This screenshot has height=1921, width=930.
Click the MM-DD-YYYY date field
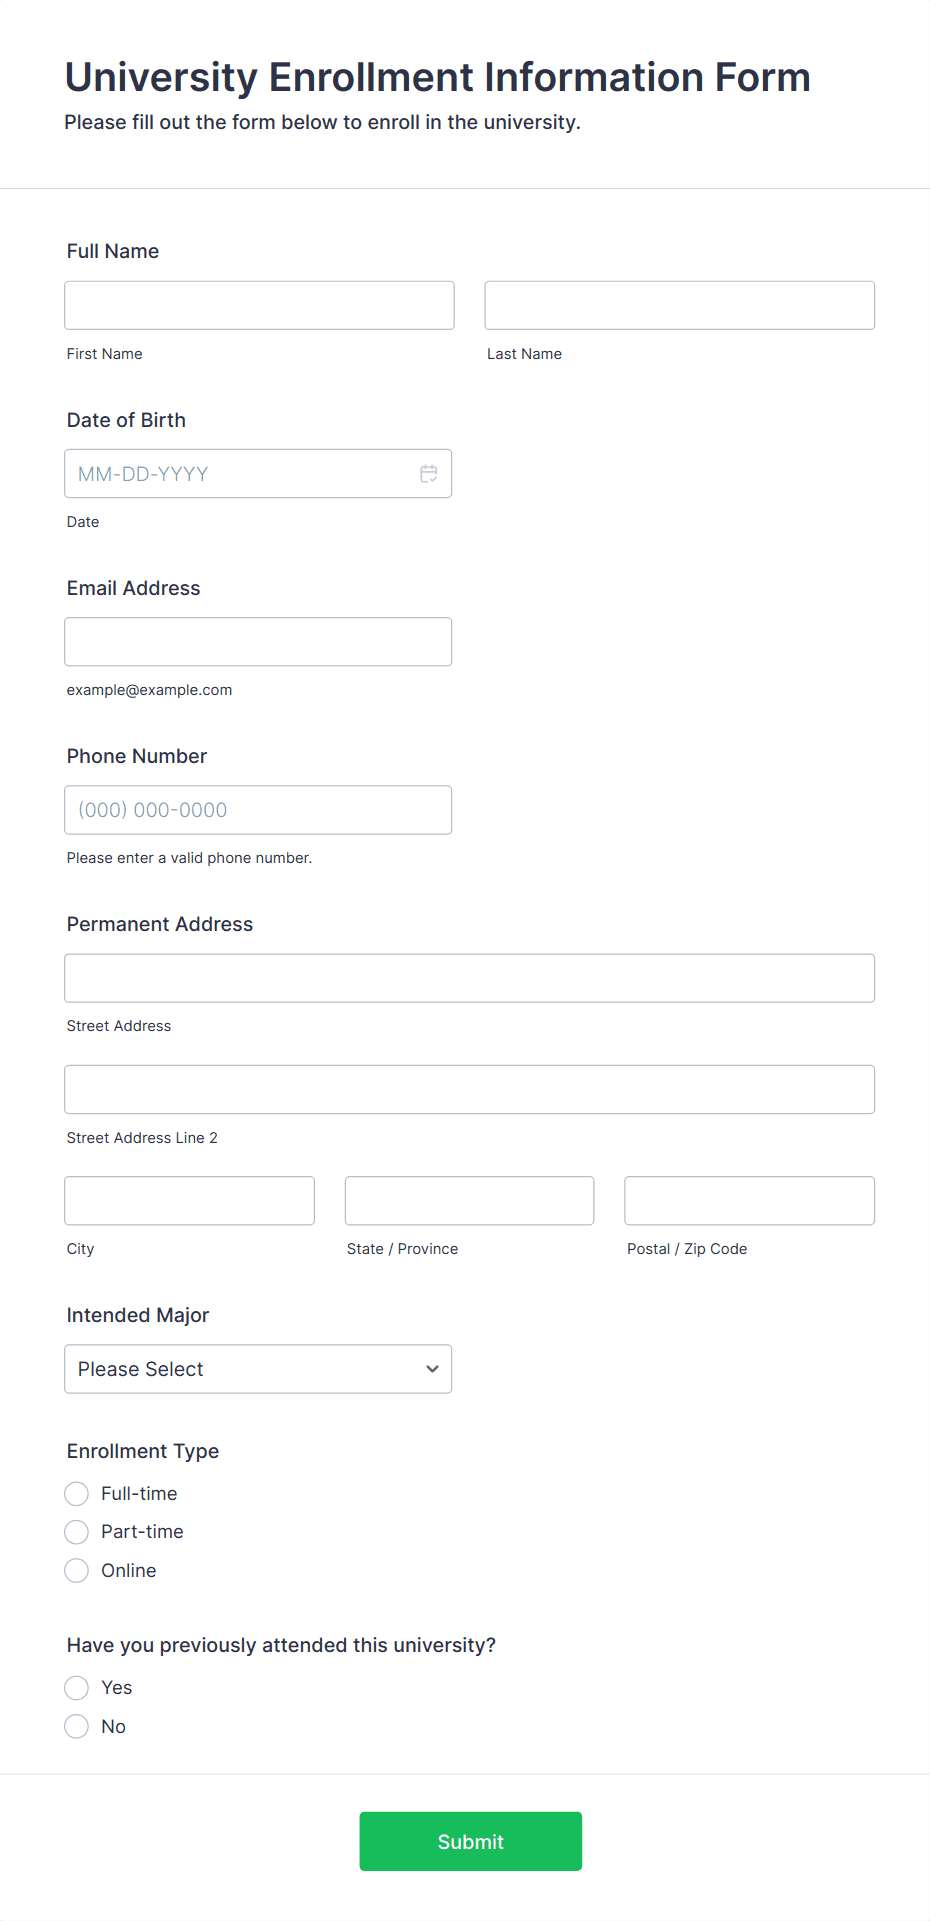pyautogui.click(x=240, y=474)
